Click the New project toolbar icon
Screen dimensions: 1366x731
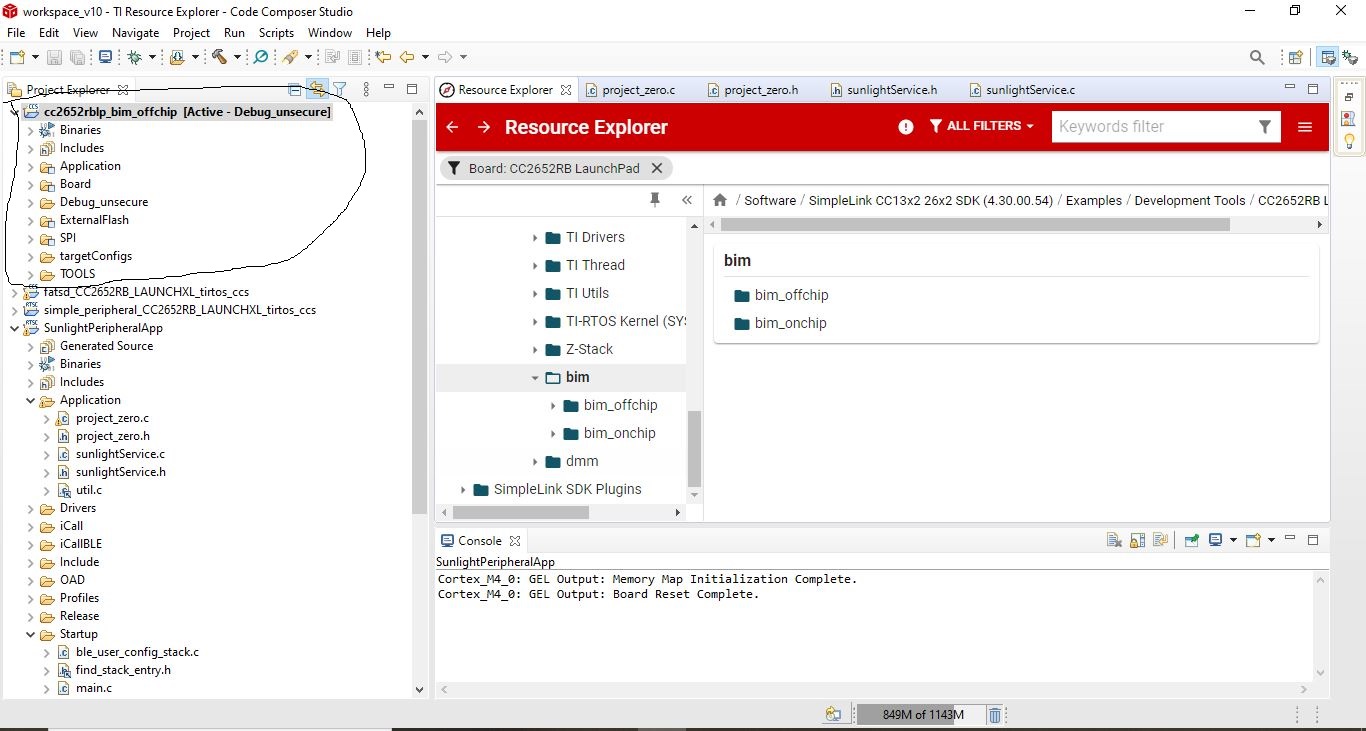pos(17,57)
